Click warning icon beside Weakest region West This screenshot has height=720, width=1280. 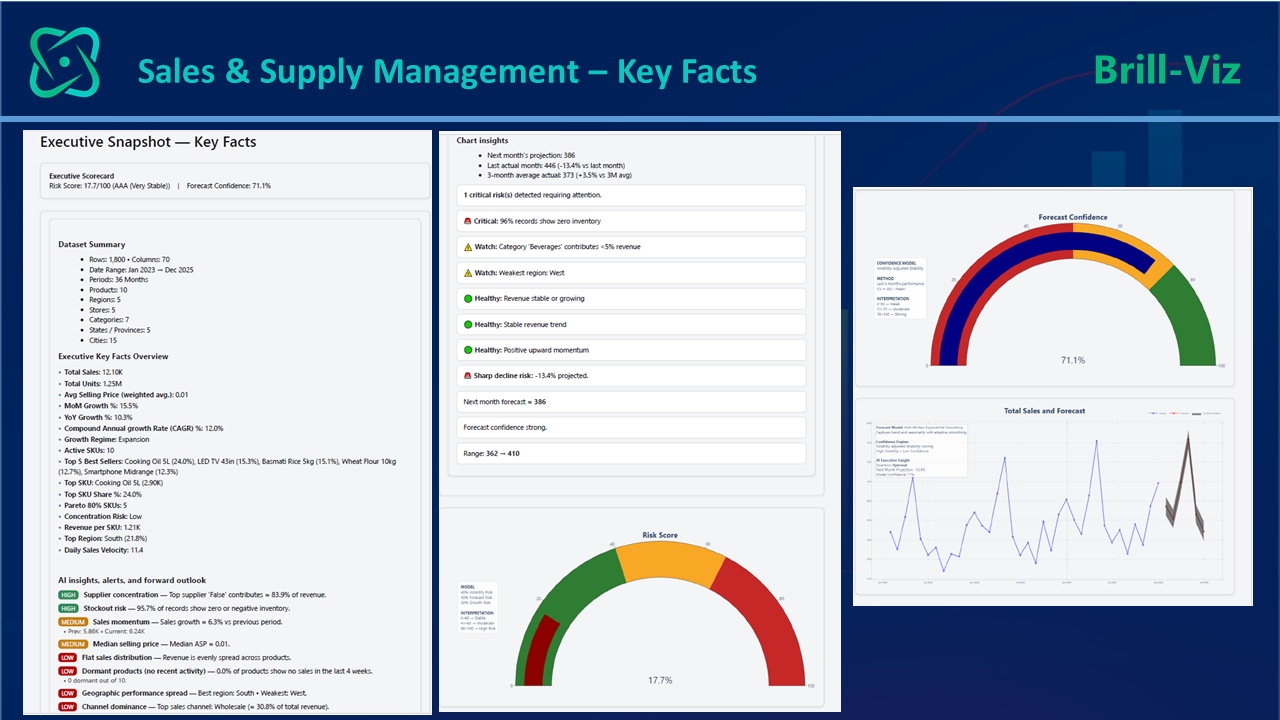point(468,273)
